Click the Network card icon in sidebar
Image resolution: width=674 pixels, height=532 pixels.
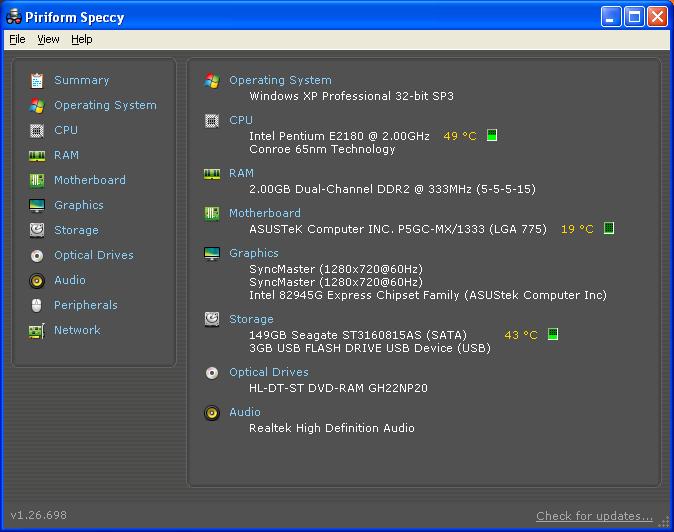37,331
